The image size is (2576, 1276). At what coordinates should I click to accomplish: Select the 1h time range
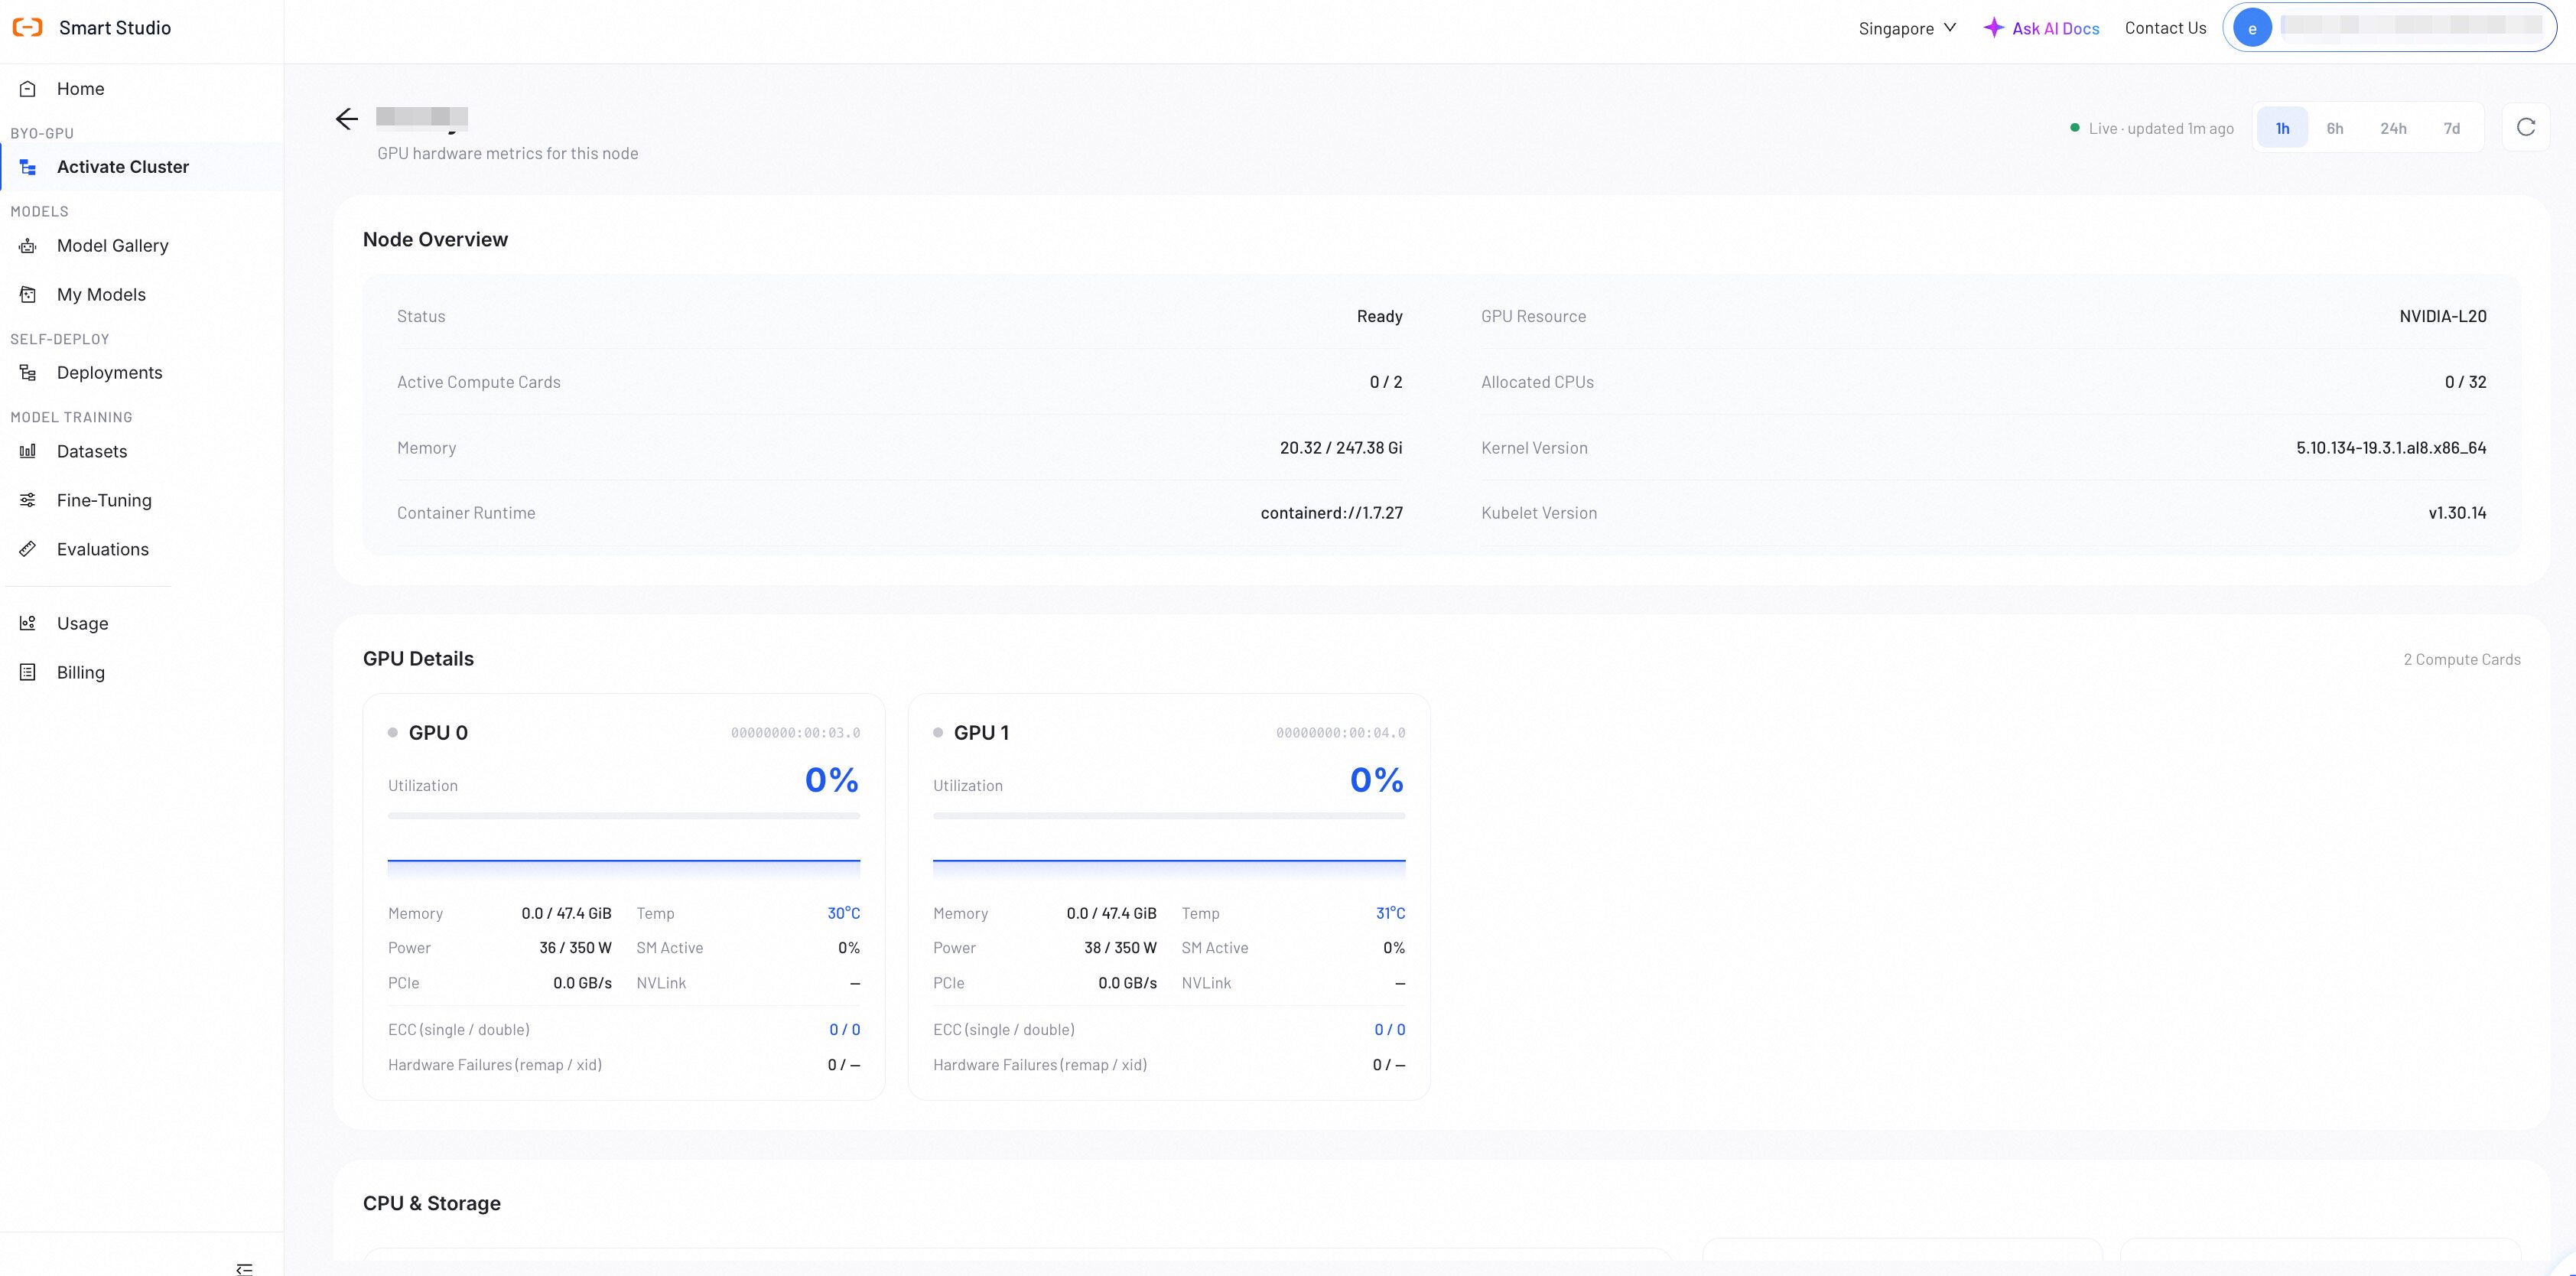pyautogui.click(x=2283, y=128)
